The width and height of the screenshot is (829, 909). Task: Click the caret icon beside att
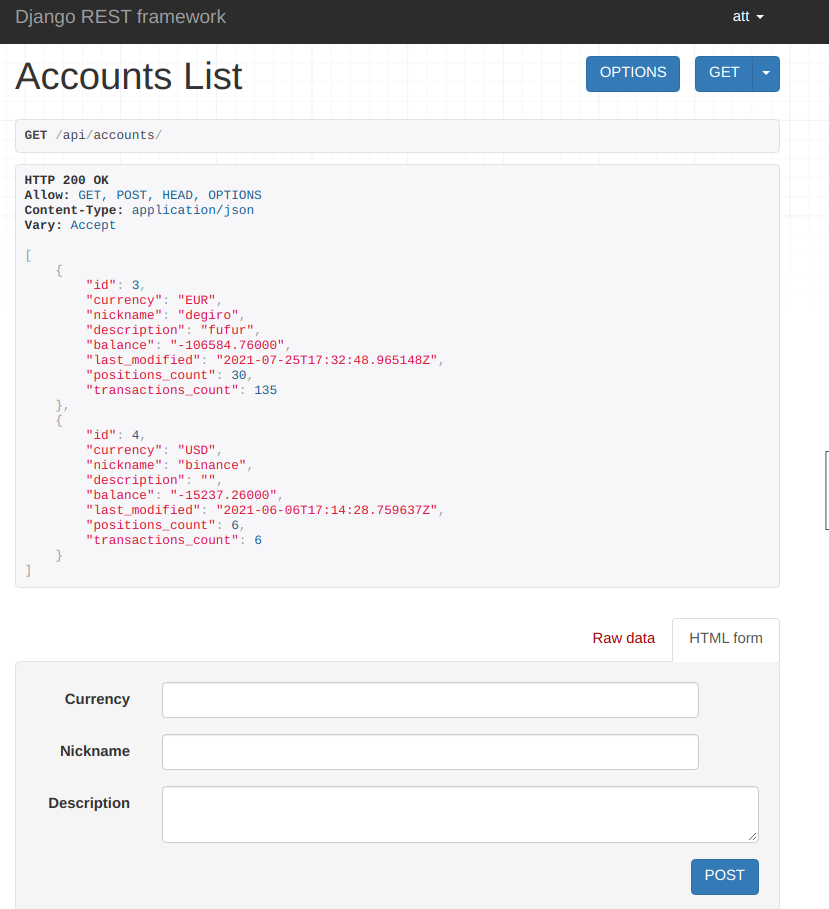(x=761, y=18)
